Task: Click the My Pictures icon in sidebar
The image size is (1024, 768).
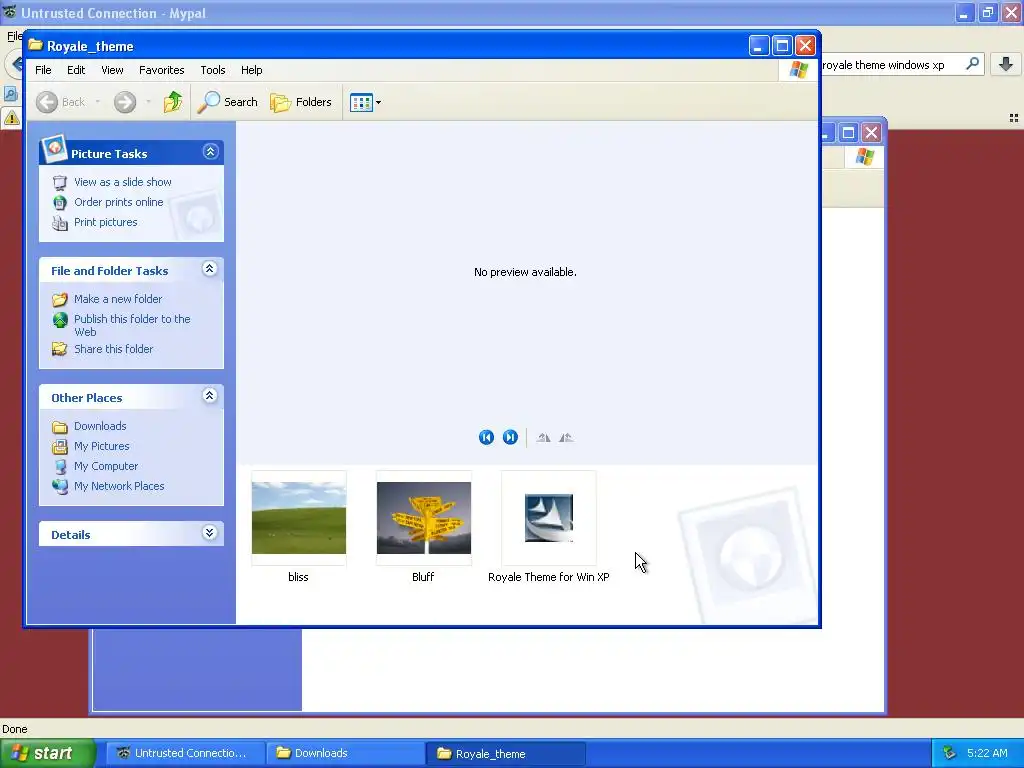Action: click(59, 447)
